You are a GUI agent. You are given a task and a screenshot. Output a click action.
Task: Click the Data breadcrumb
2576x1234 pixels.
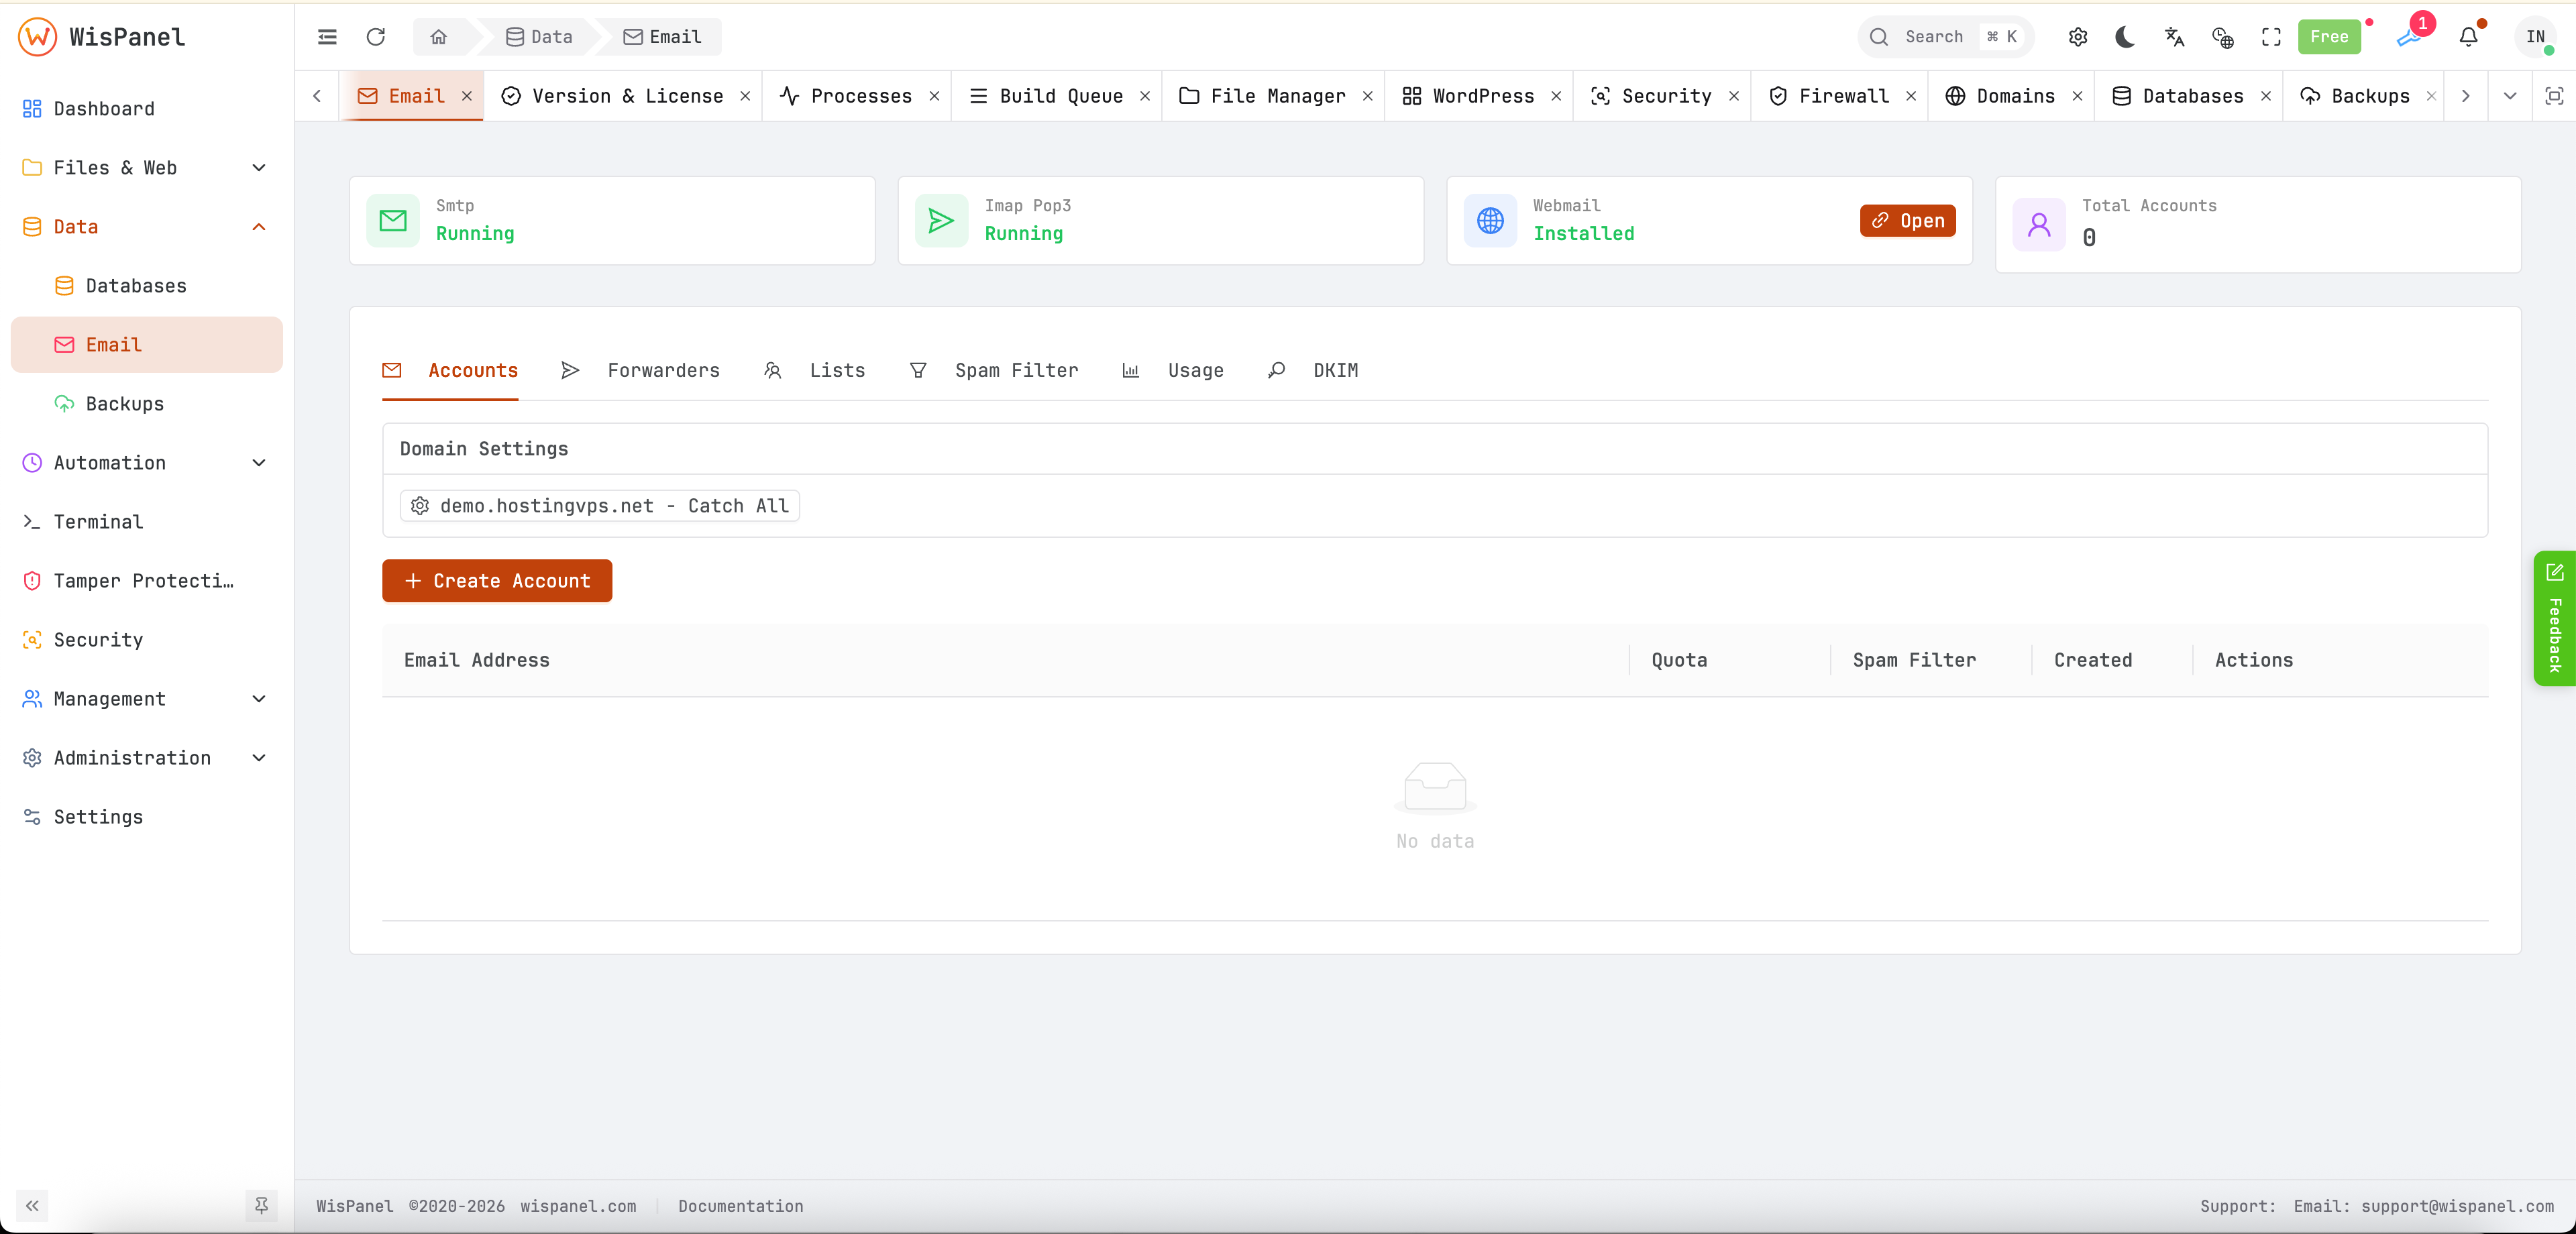pos(539,37)
